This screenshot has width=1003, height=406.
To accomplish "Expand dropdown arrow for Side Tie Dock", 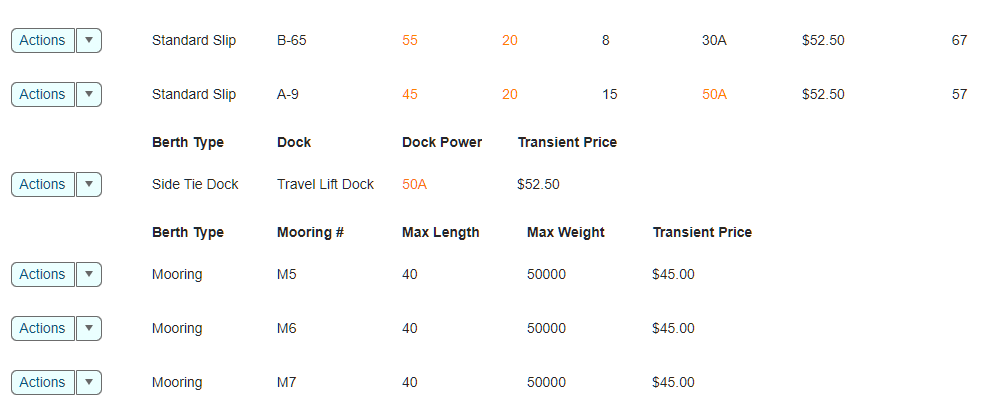I will tap(89, 185).
